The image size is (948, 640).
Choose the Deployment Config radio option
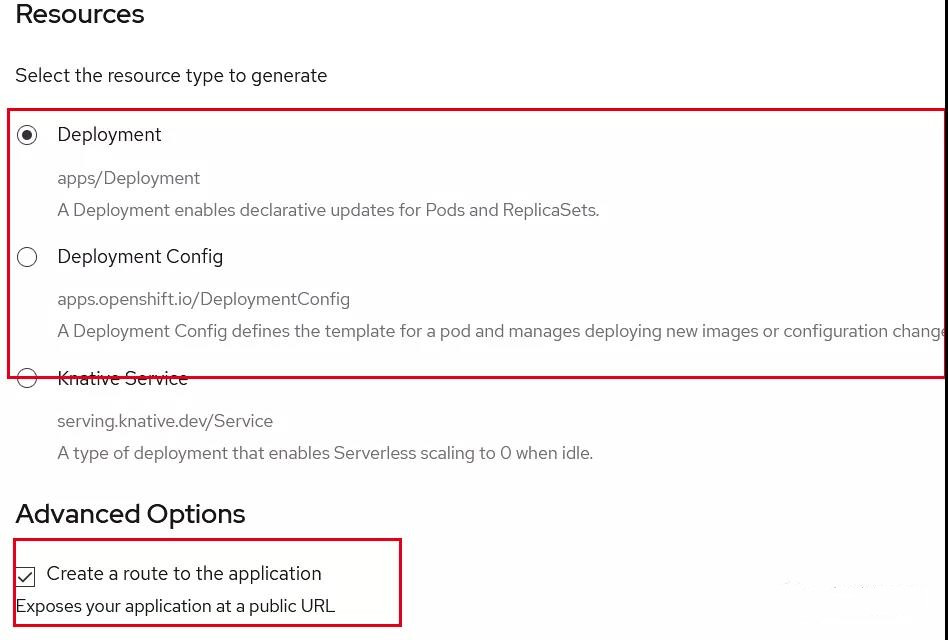tap(27, 257)
